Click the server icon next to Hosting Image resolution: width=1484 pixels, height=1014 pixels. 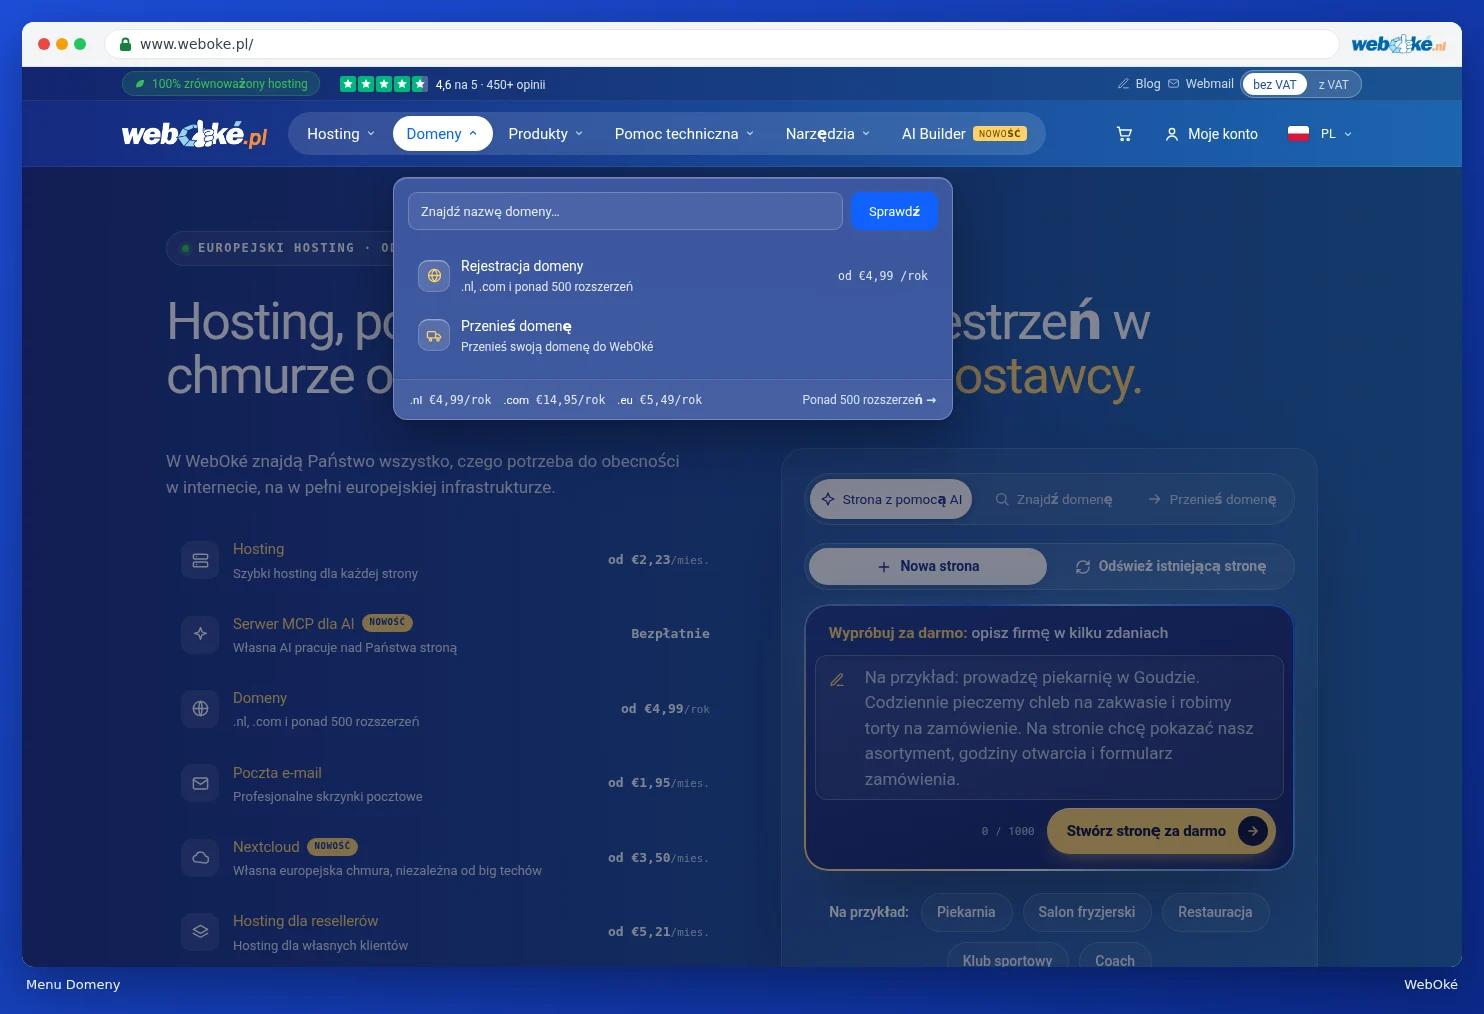point(200,560)
